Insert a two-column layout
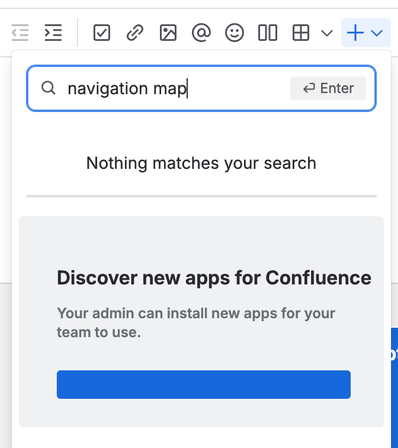Screen dimensions: 398x448 tap(268, 33)
